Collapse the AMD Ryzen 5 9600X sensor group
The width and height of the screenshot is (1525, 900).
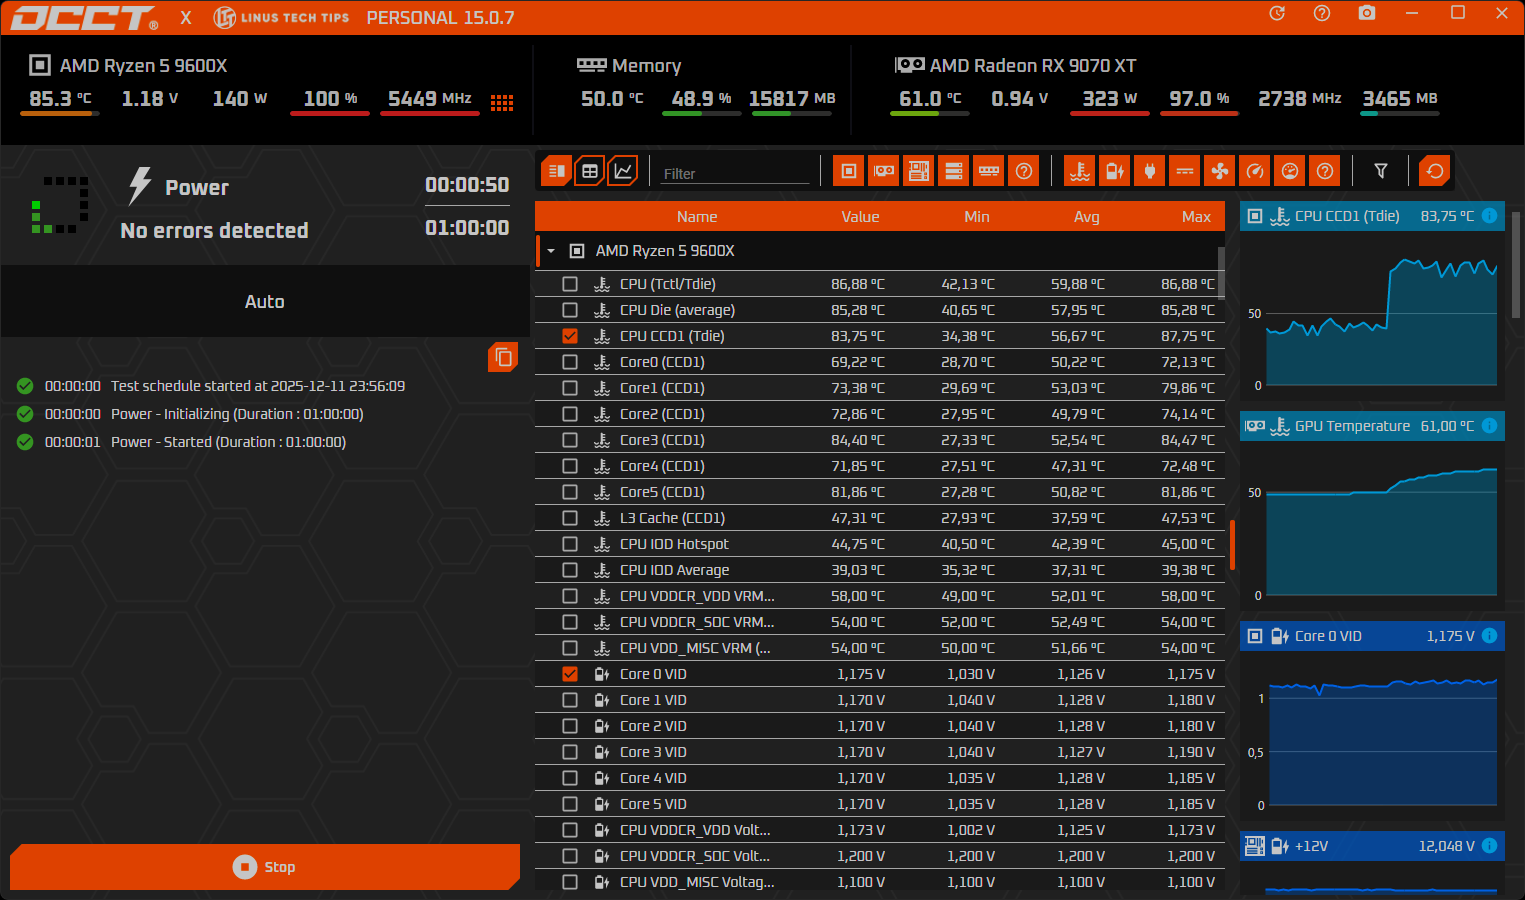(x=551, y=251)
